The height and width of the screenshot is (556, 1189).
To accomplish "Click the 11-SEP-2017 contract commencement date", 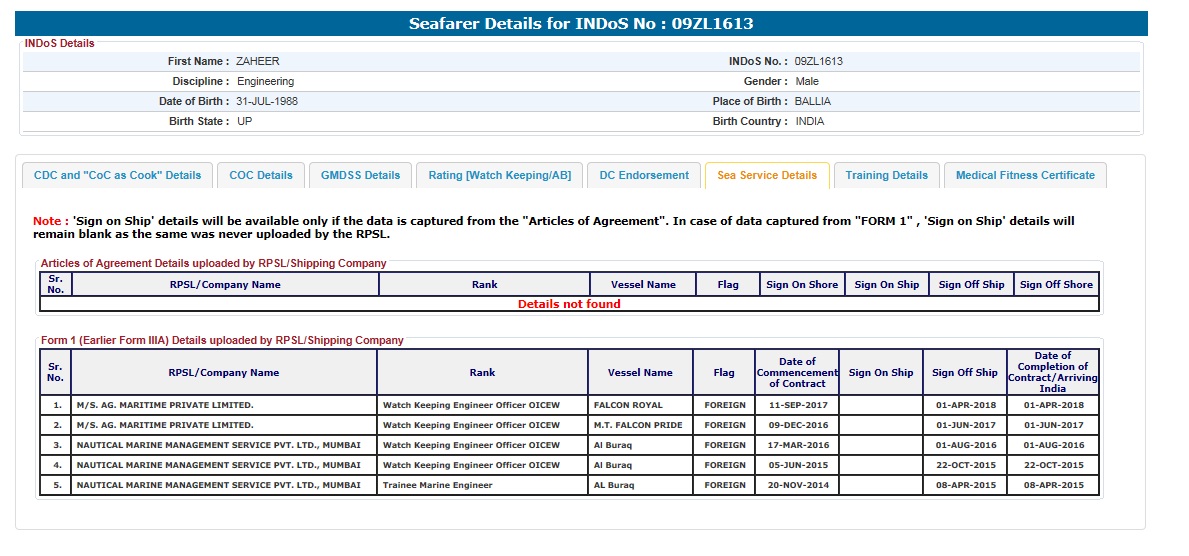I will pyautogui.click(x=797, y=405).
